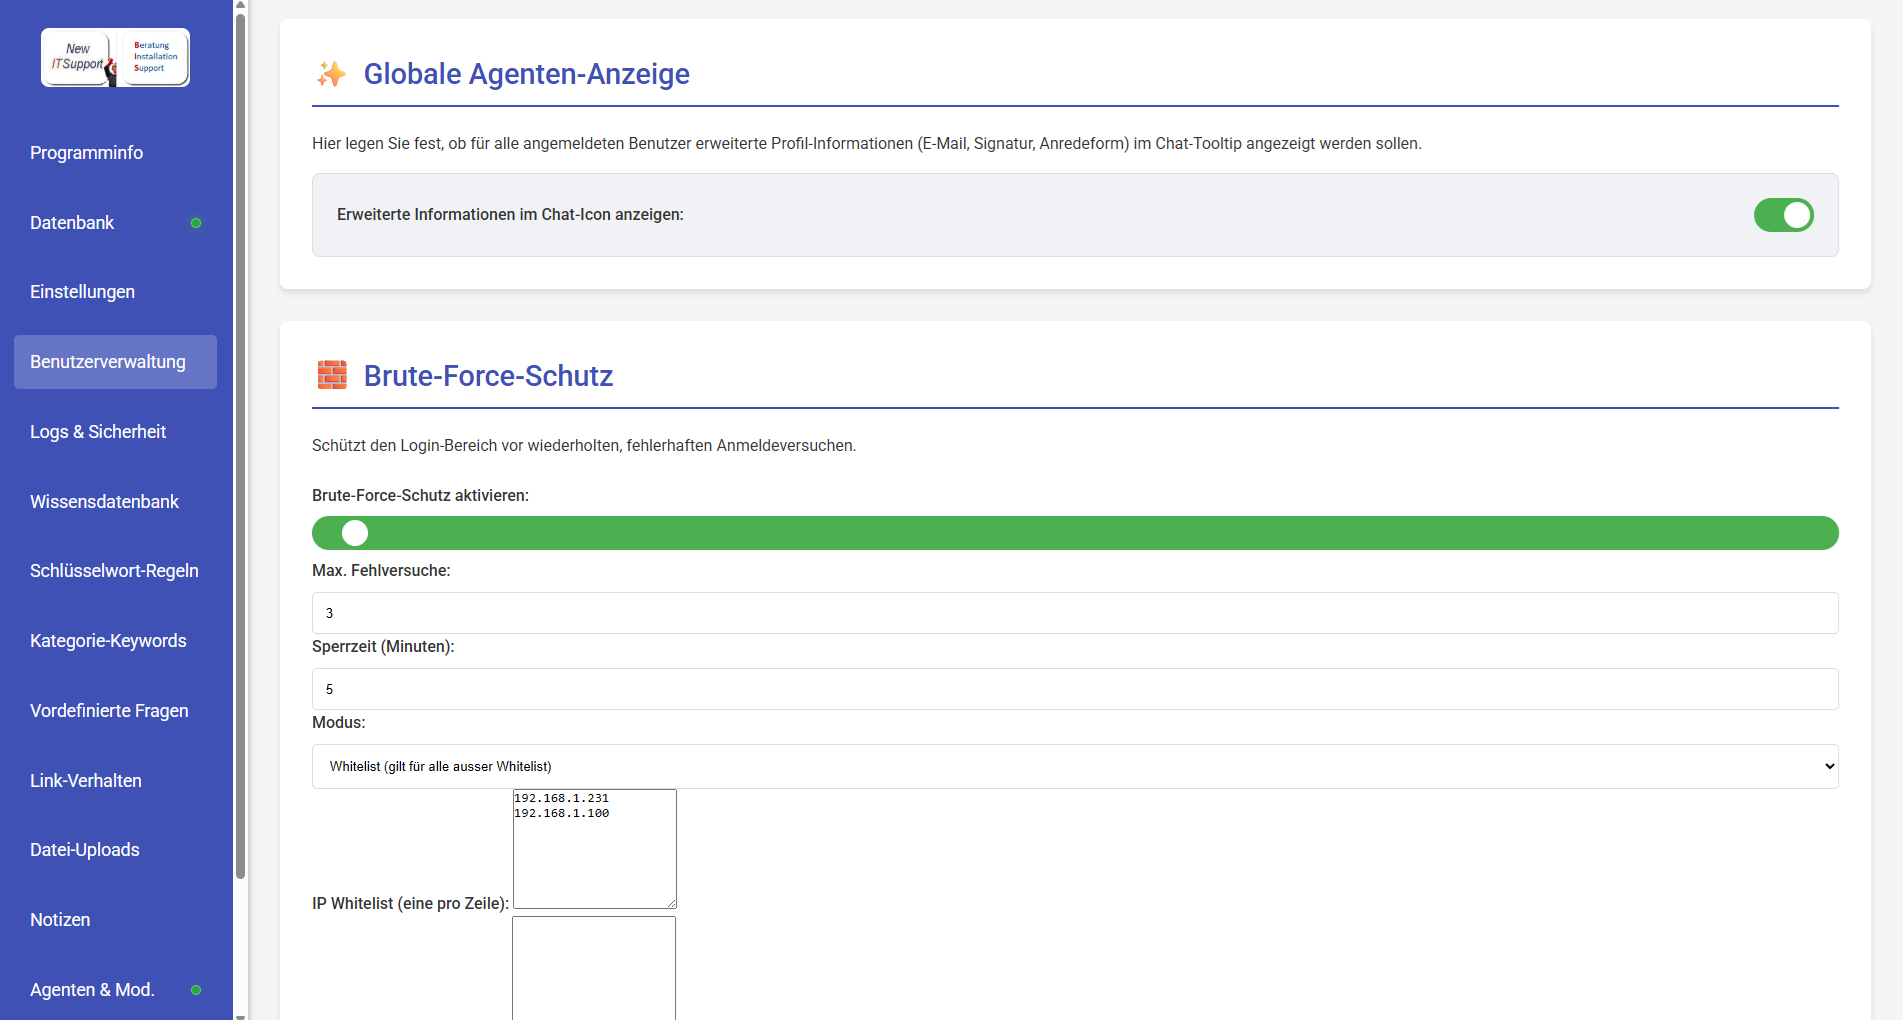The image size is (1903, 1020).
Task: Click the brick wall Brute-Force-Schutz icon
Action: pos(332,375)
